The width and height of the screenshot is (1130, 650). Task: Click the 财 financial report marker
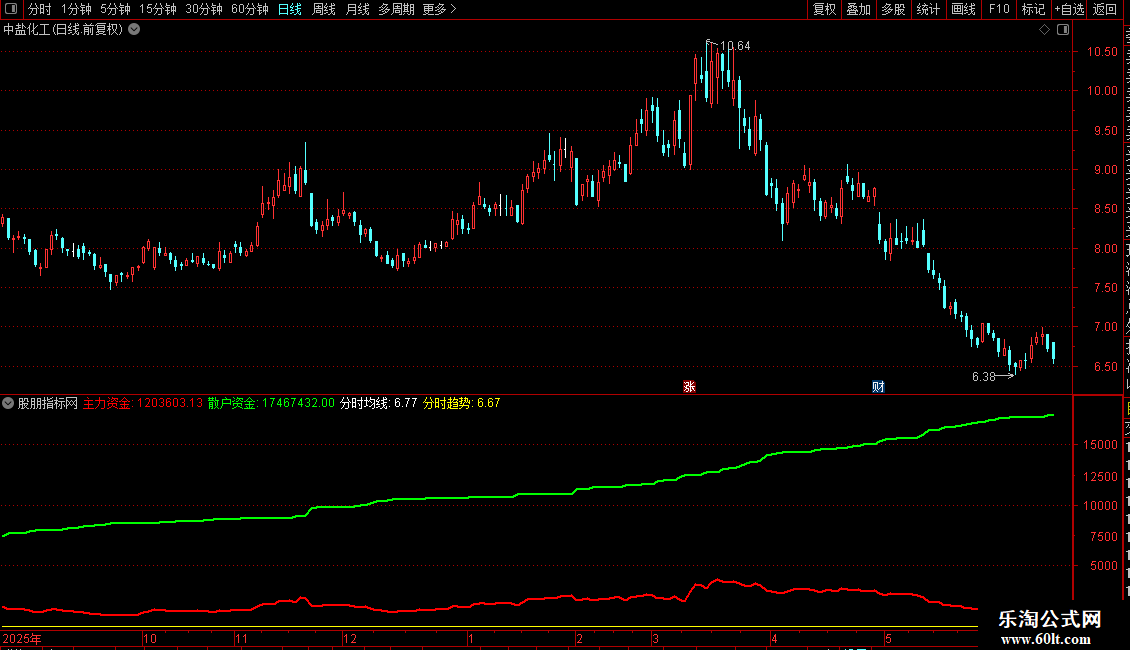pyautogui.click(x=878, y=387)
